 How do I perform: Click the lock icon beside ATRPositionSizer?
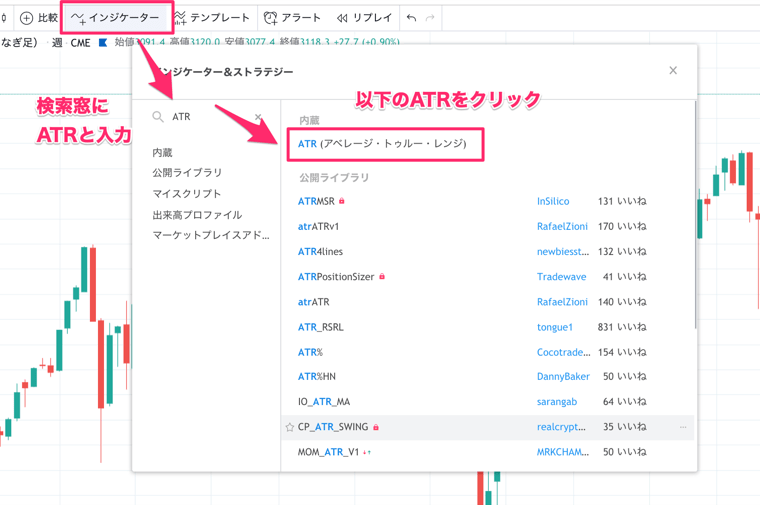[382, 276]
